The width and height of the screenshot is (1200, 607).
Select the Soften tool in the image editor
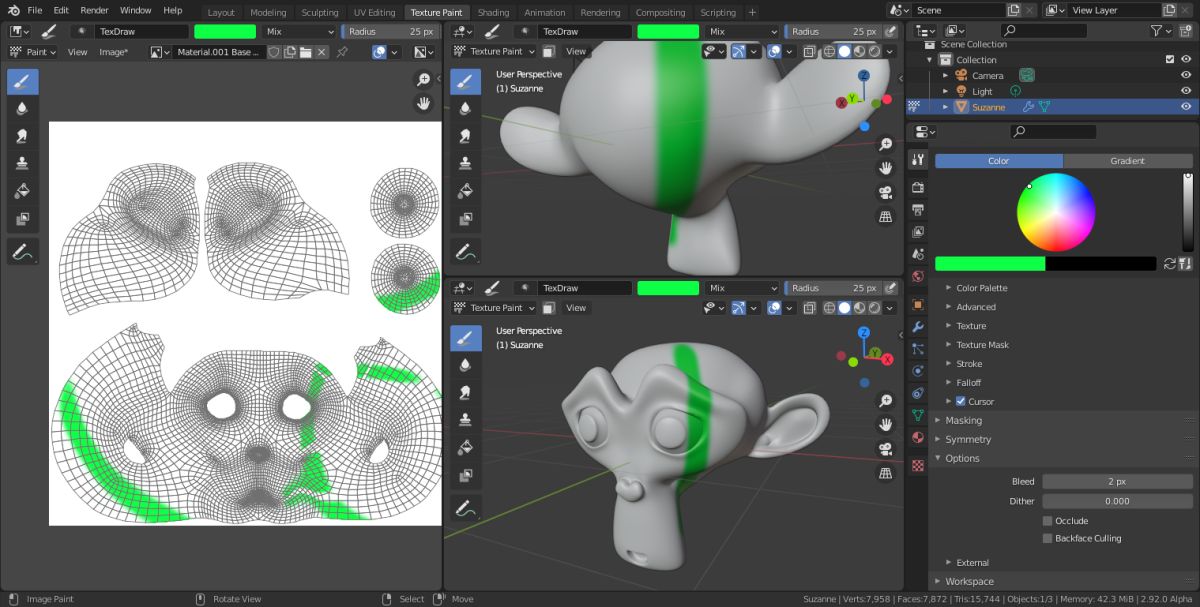point(22,109)
